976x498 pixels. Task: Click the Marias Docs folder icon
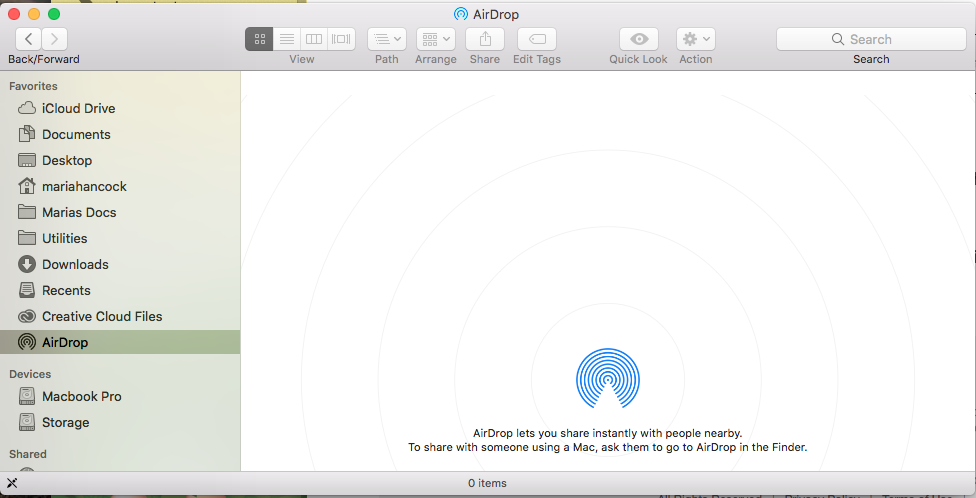pos(27,212)
